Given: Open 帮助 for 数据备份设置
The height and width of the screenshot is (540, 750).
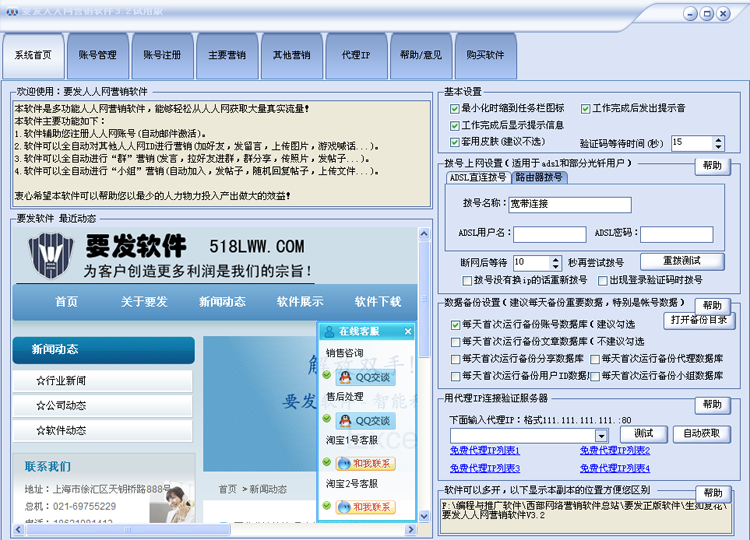Looking at the screenshot, I should (x=712, y=306).
